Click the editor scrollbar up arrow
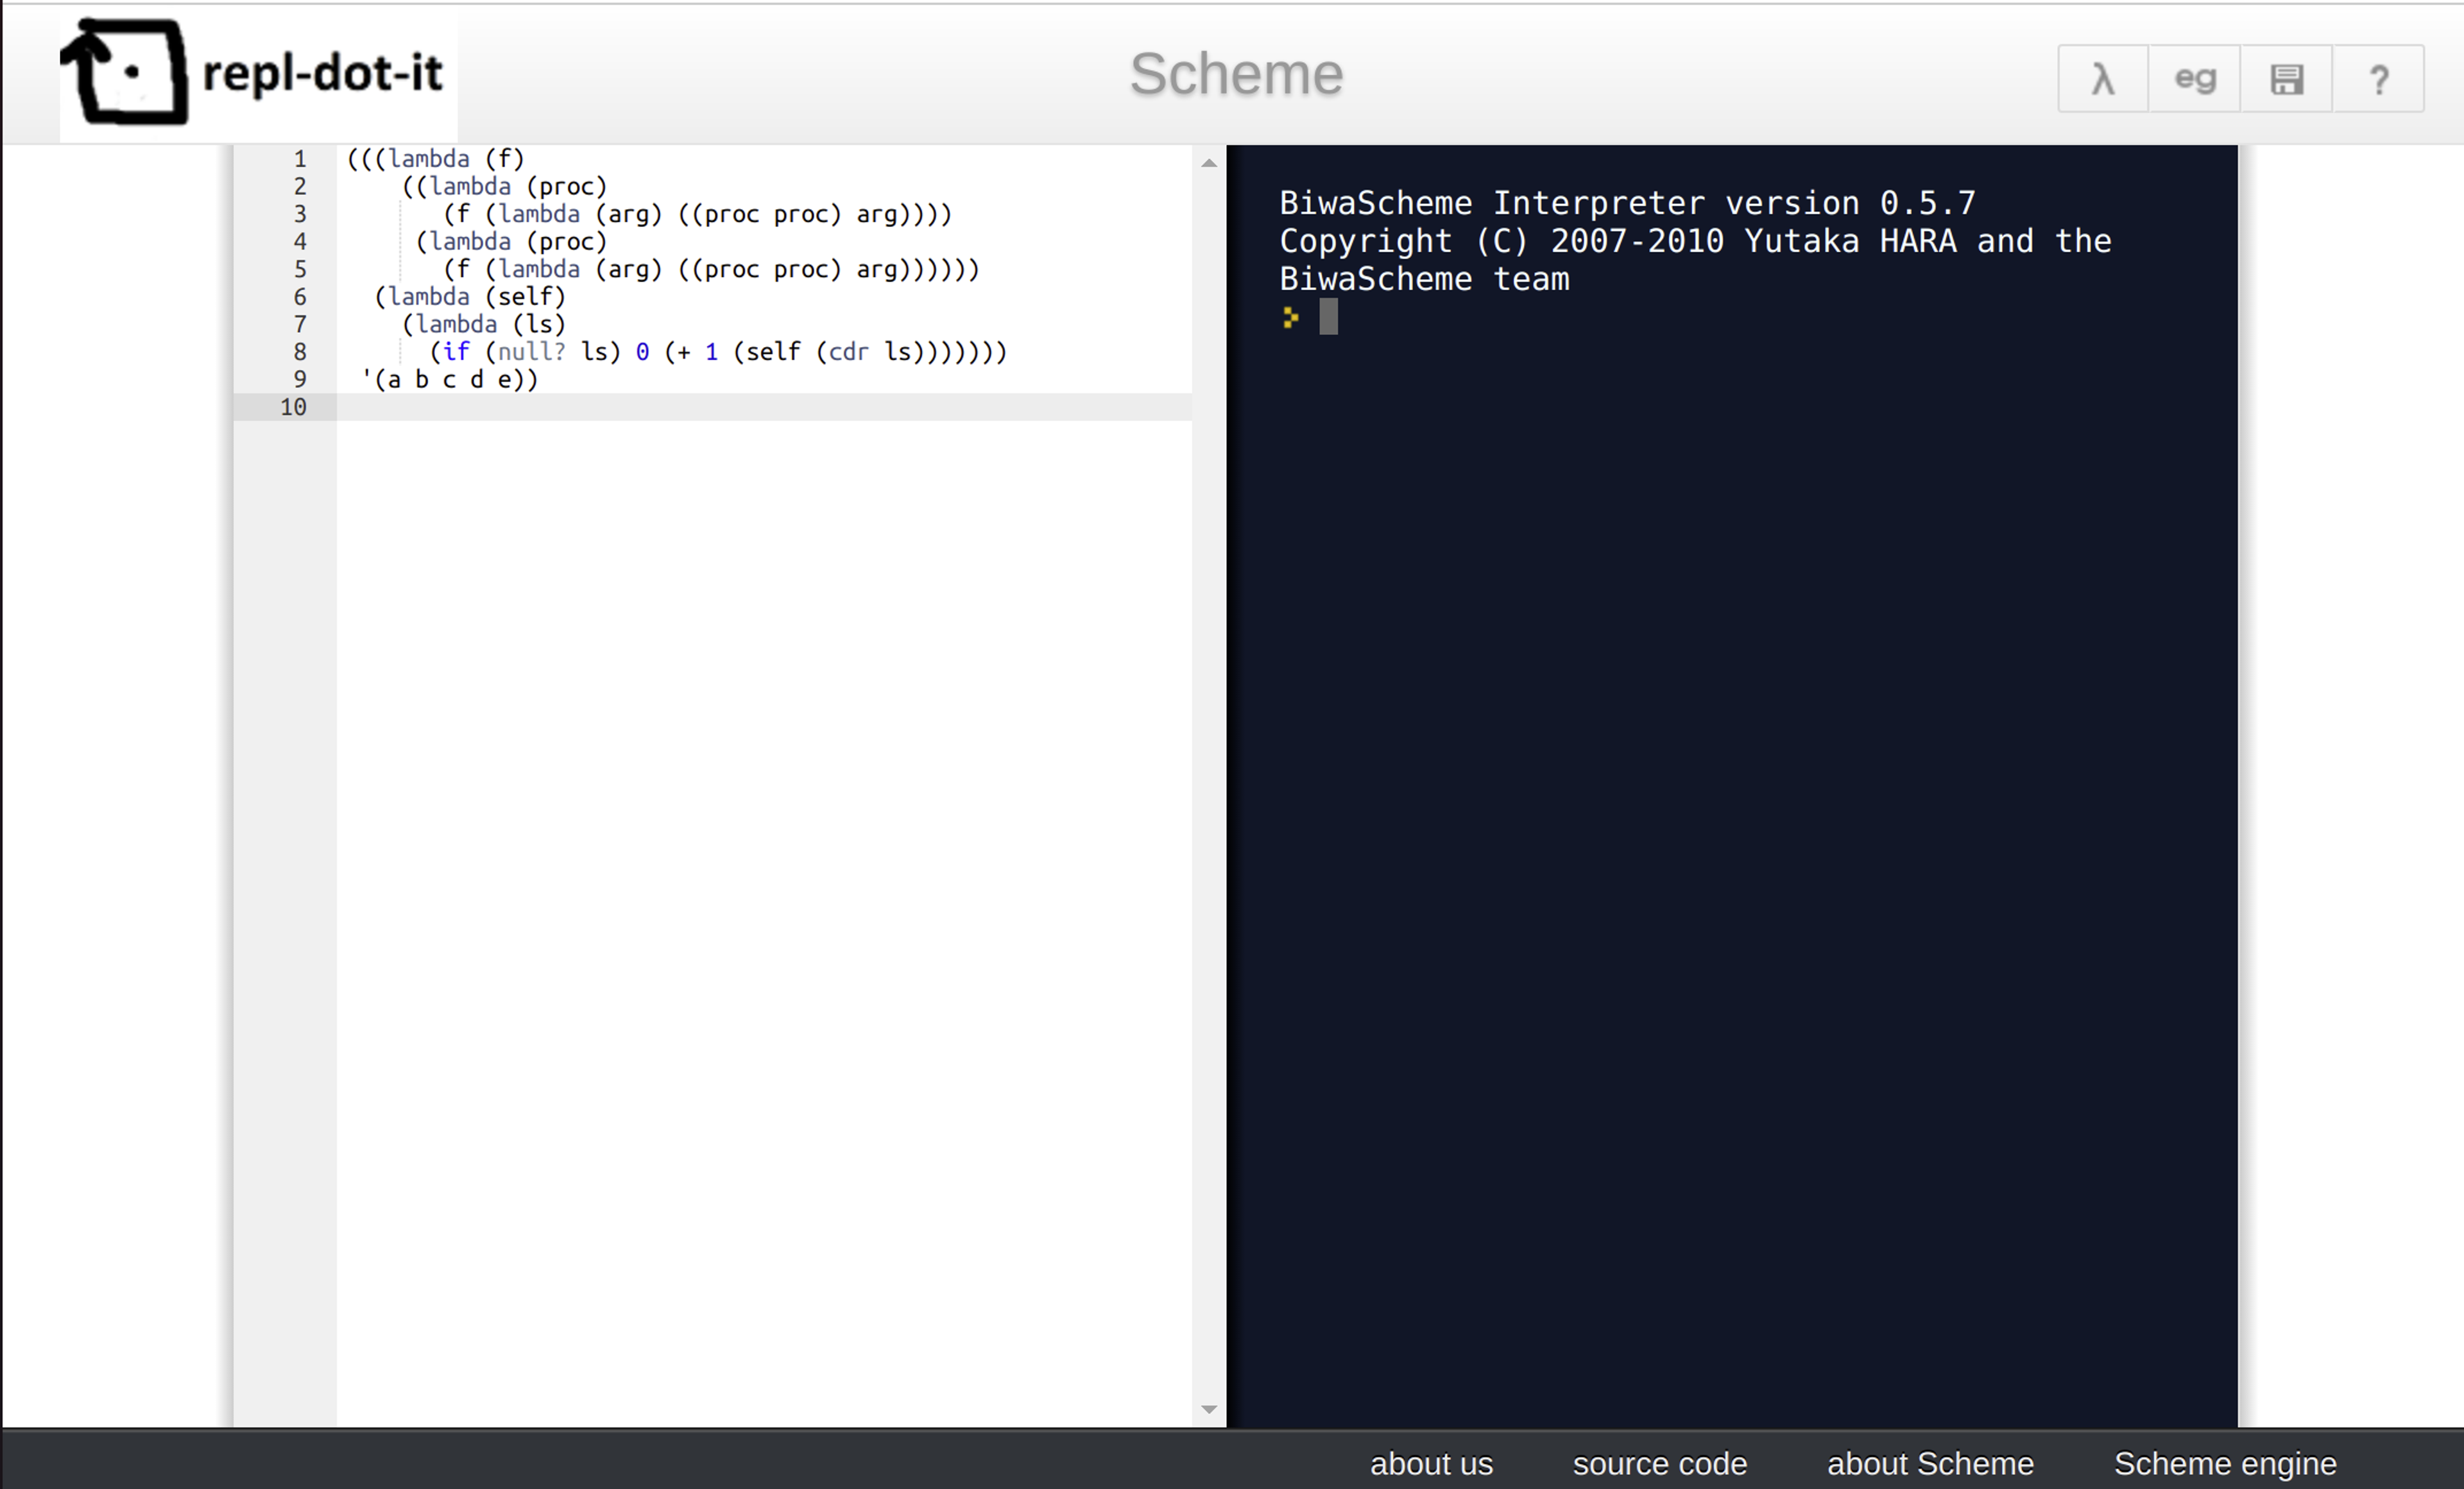2464x1489 pixels. pos(1209,162)
